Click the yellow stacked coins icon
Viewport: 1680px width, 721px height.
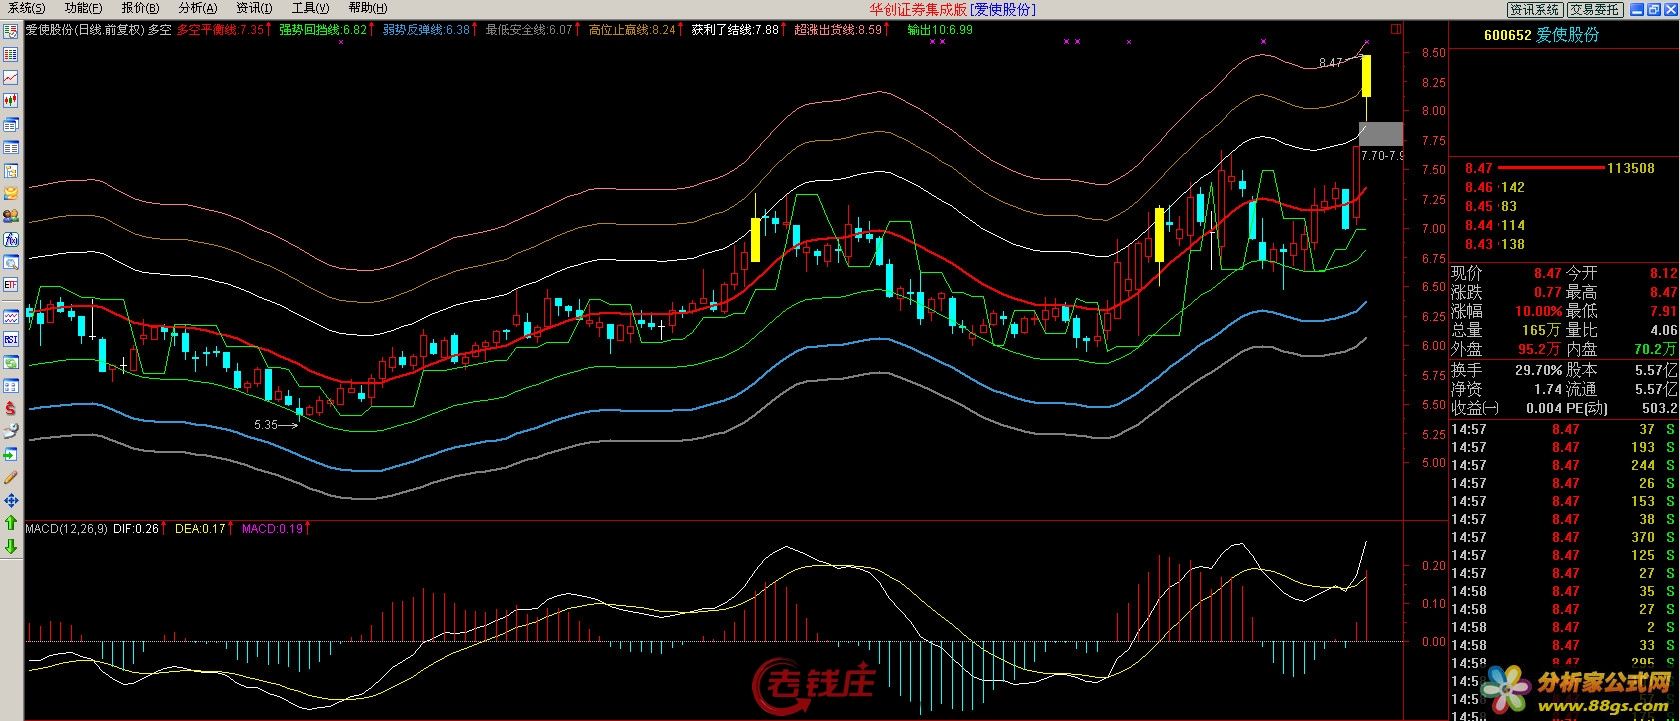coord(11,193)
